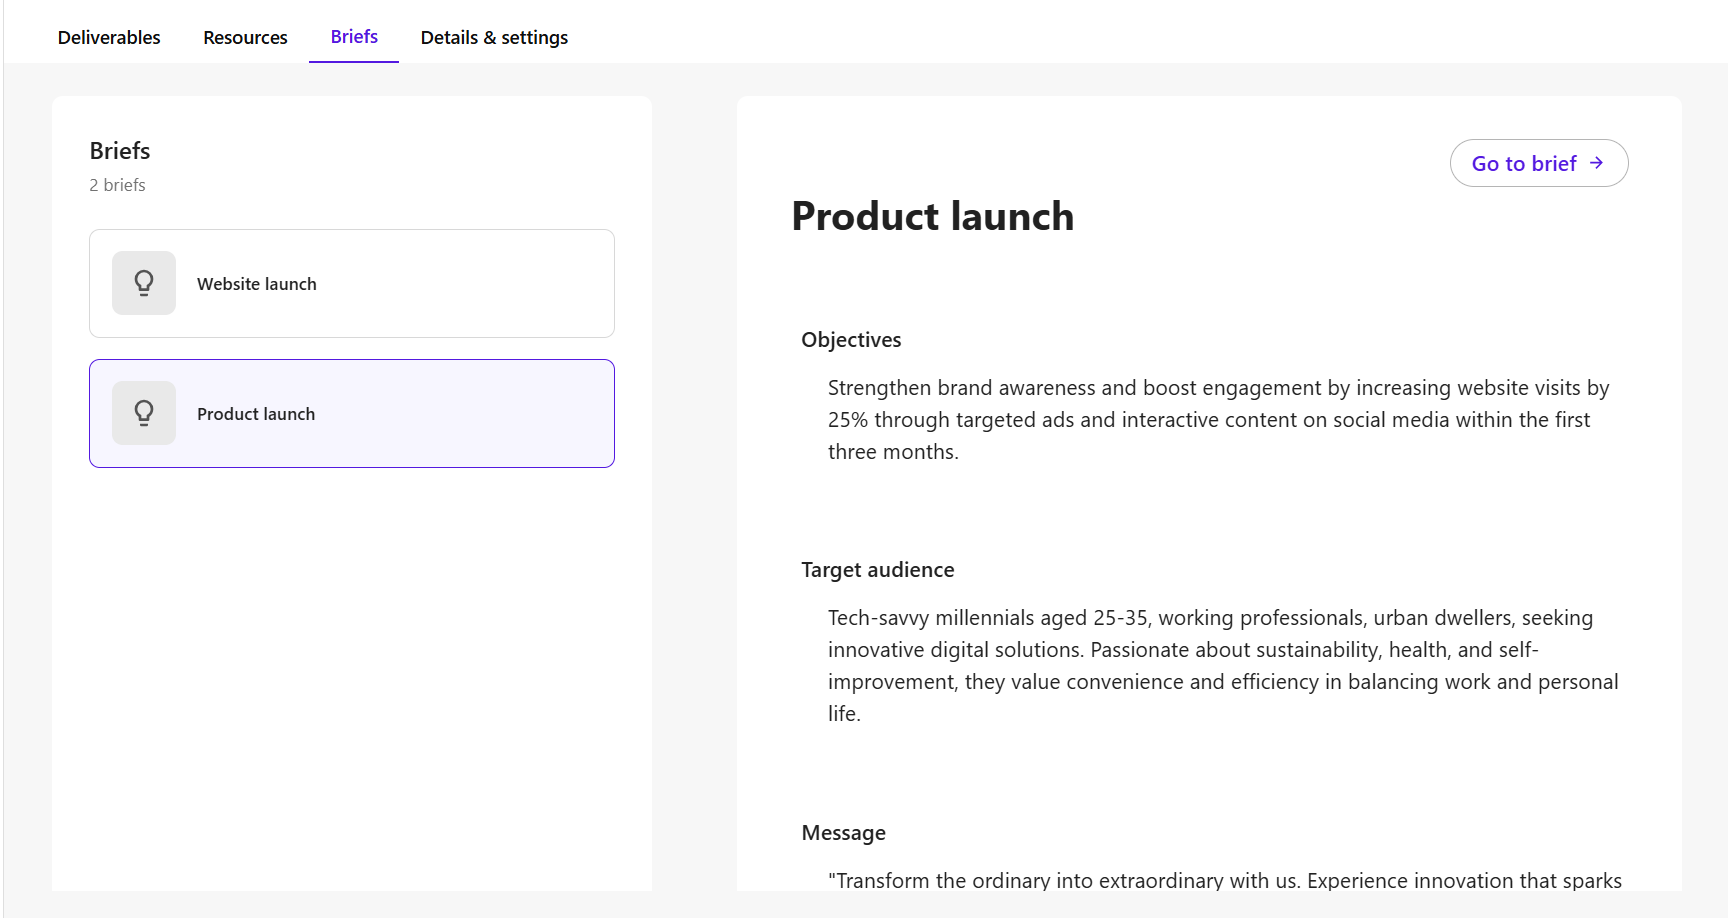This screenshot has width=1728, height=918.
Task: Click the Target audience section heading
Action: (x=878, y=570)
